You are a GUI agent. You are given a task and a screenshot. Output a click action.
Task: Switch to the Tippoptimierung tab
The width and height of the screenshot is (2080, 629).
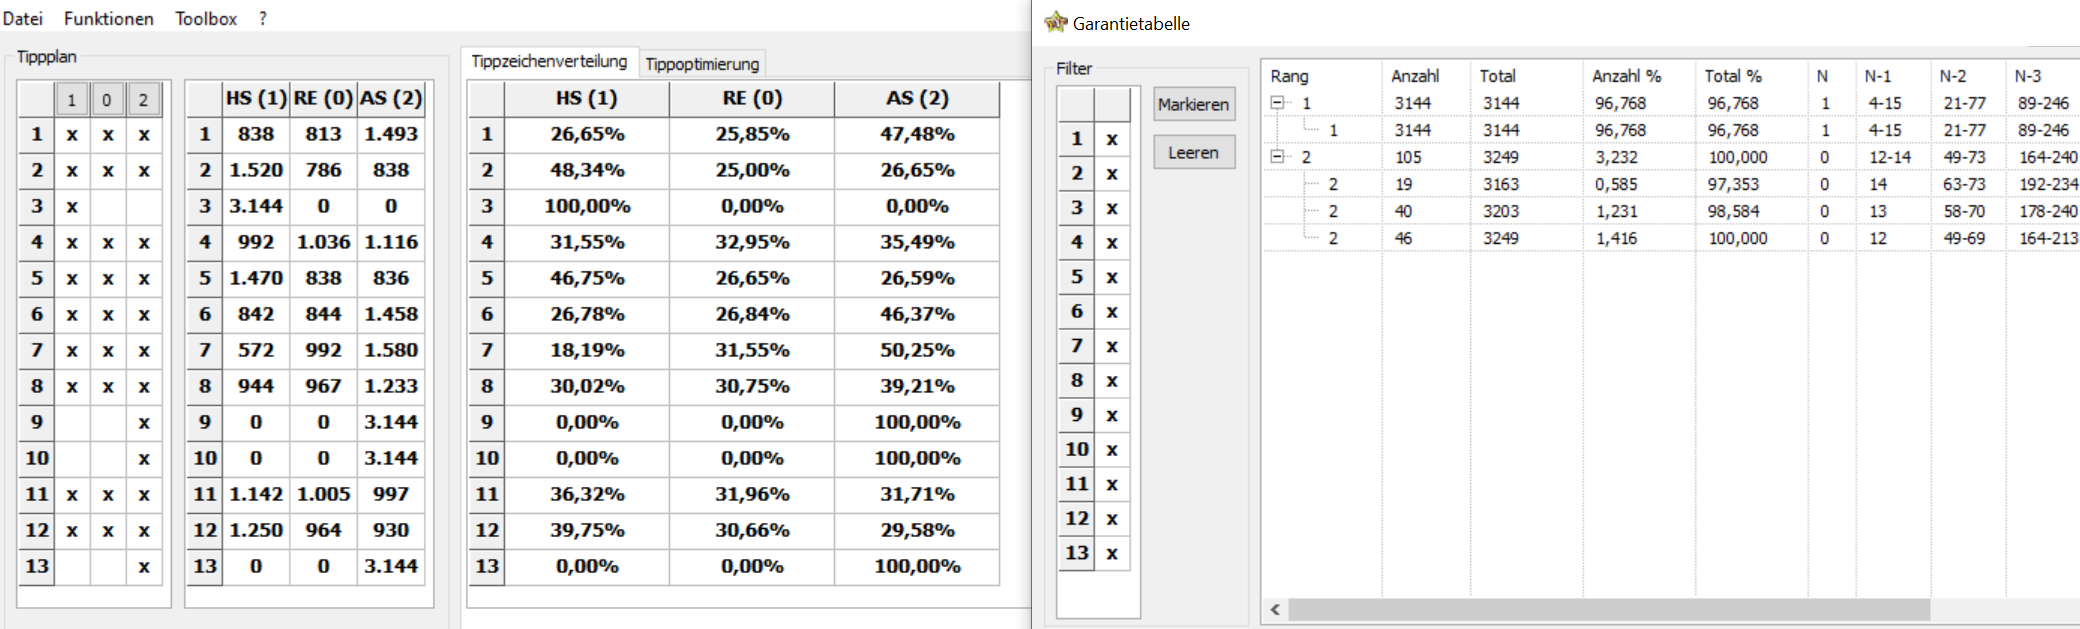[x=702, y=64]
